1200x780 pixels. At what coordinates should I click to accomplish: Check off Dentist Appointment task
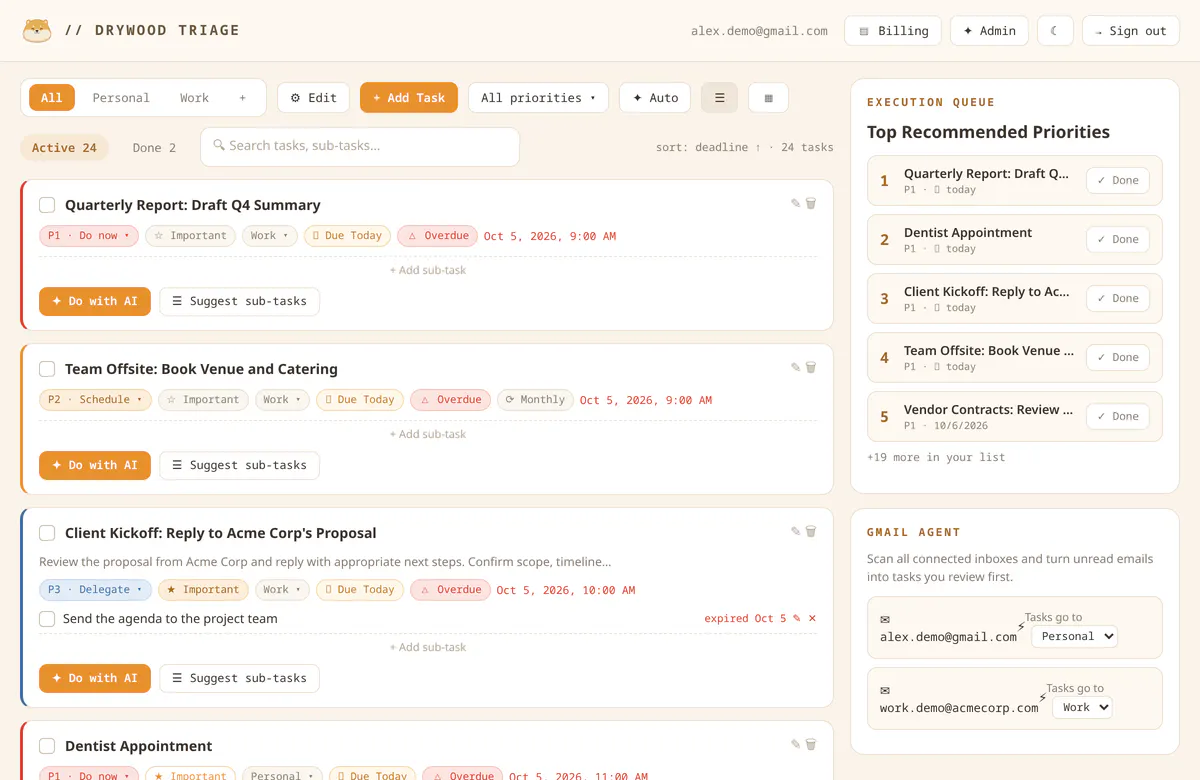tap(47, 746)
